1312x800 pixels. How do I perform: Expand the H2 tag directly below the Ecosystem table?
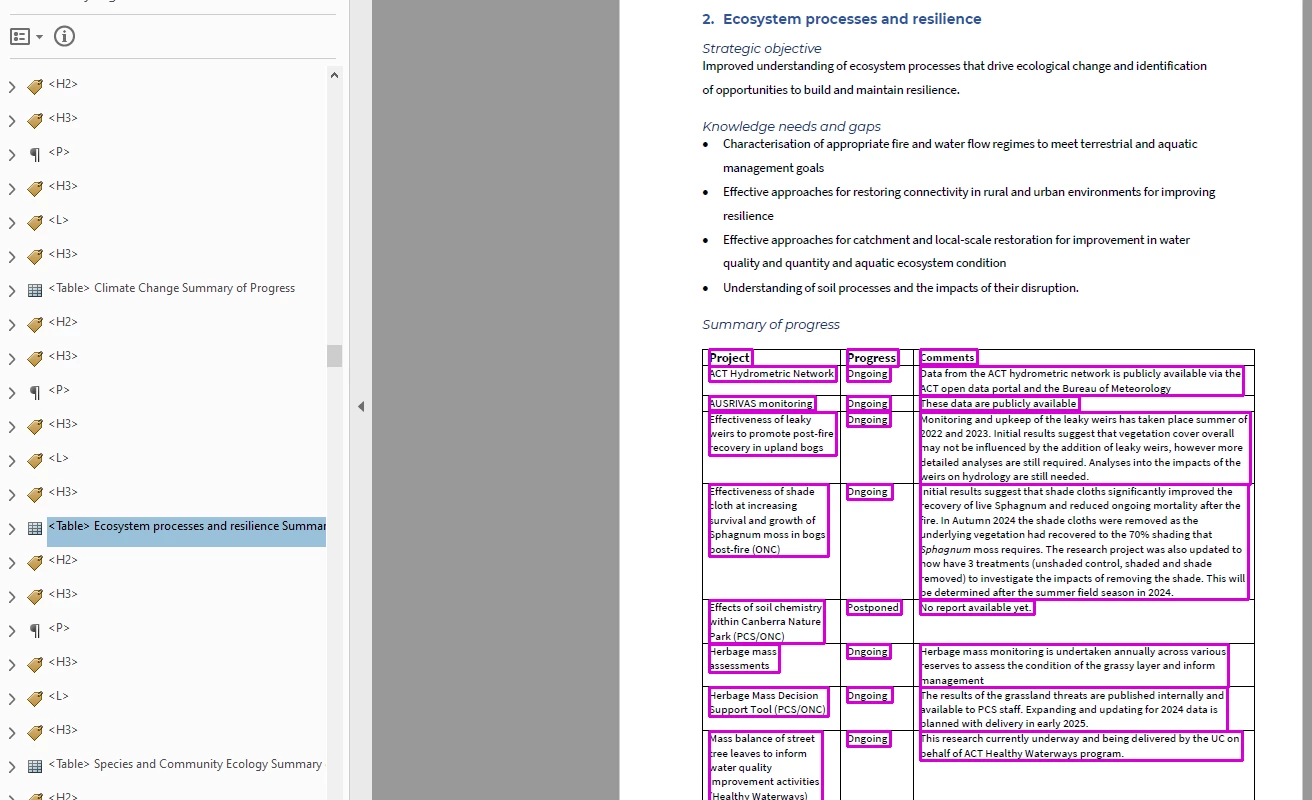click(x=12, y=562)
